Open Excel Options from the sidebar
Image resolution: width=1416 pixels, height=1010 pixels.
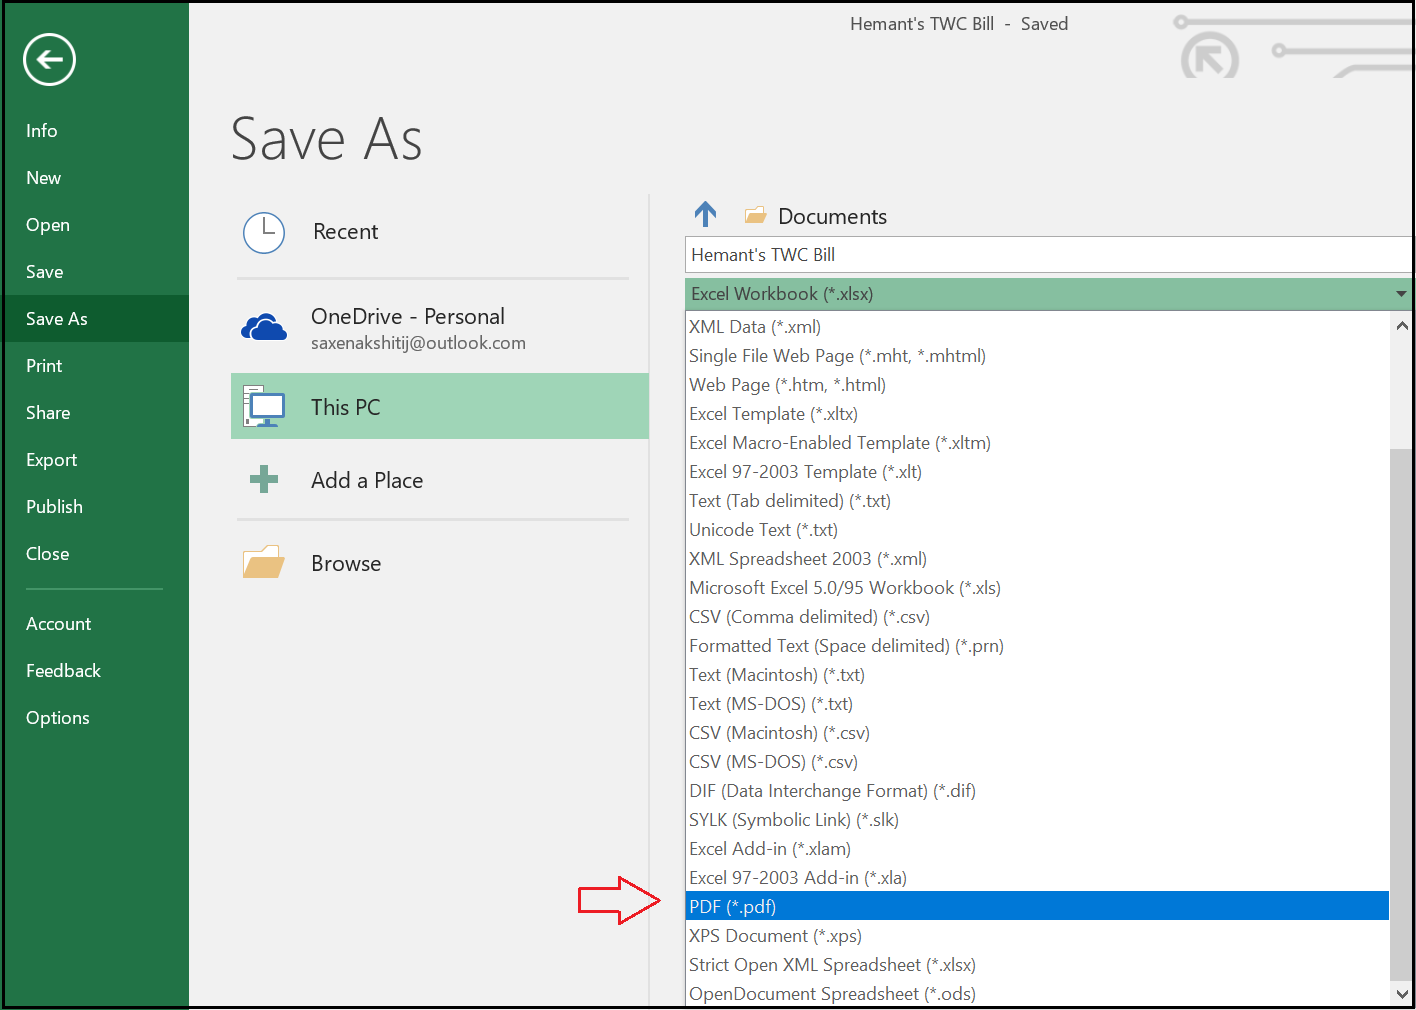click(x=57, y=717)
